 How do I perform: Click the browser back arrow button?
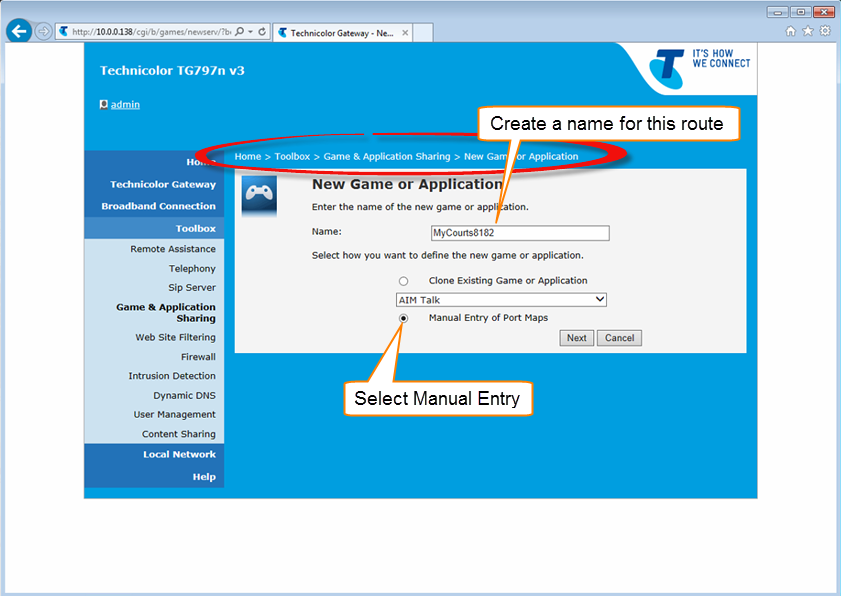click(17, 31)
